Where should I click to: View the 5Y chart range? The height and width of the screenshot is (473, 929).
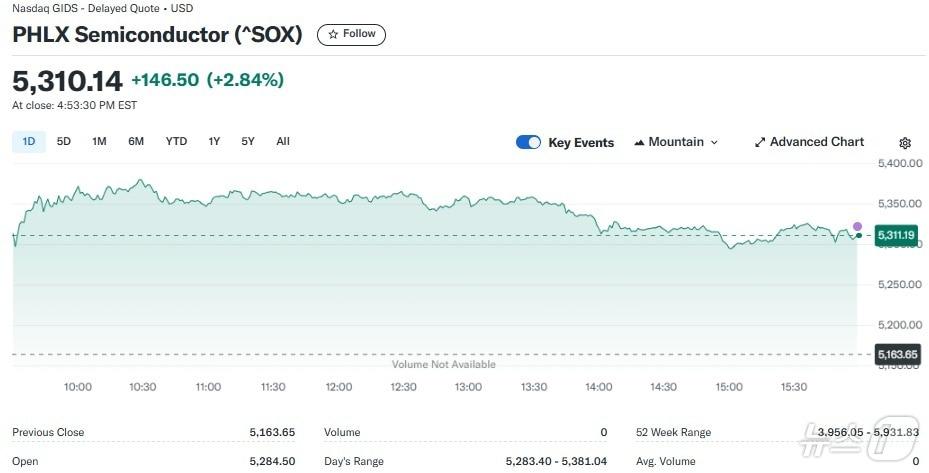click(x=248, y=141)
